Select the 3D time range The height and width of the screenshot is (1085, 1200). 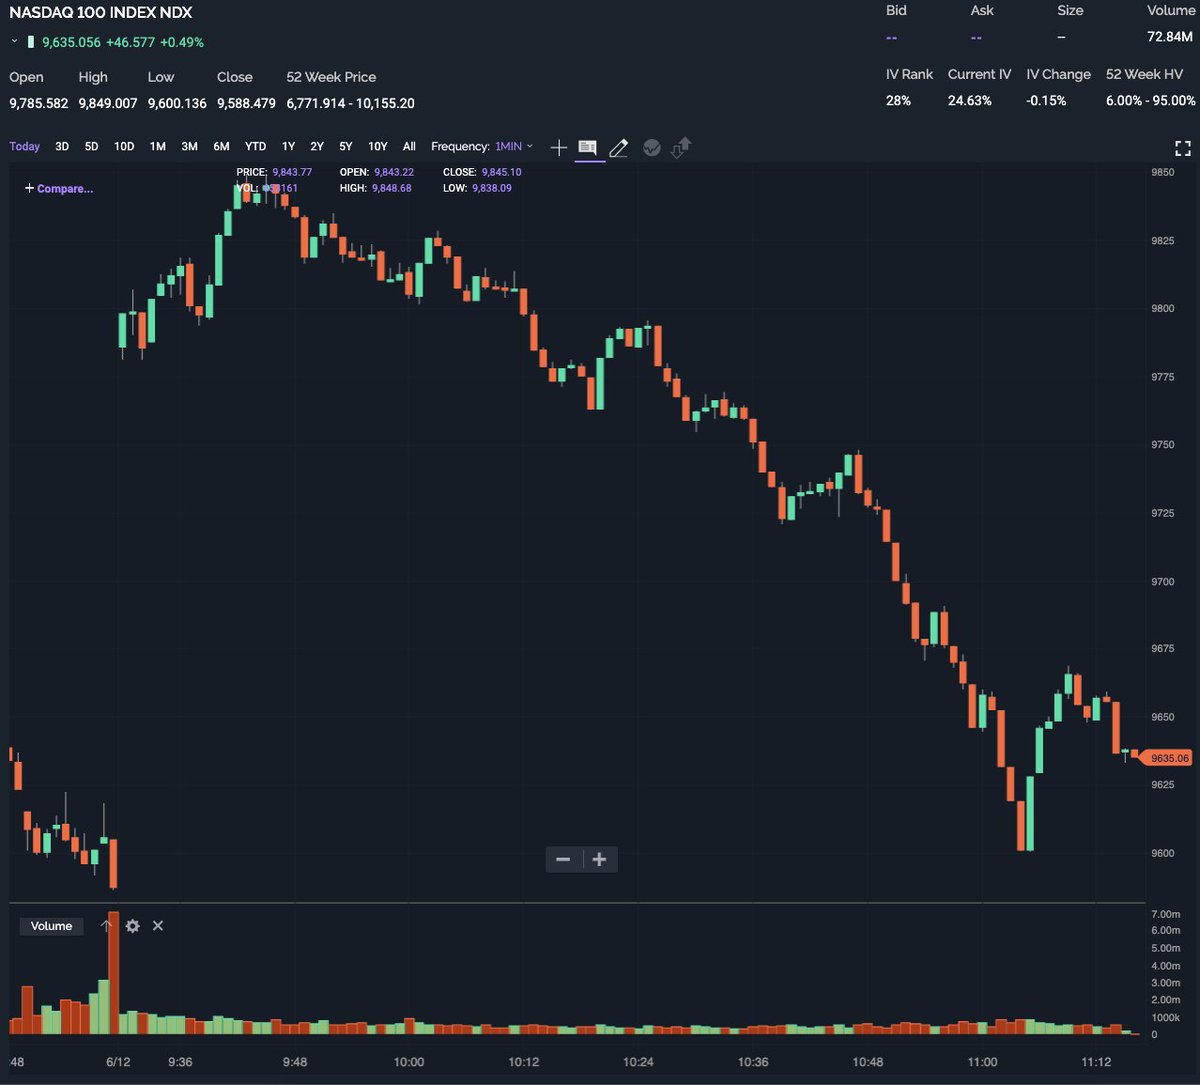point(62,146)
